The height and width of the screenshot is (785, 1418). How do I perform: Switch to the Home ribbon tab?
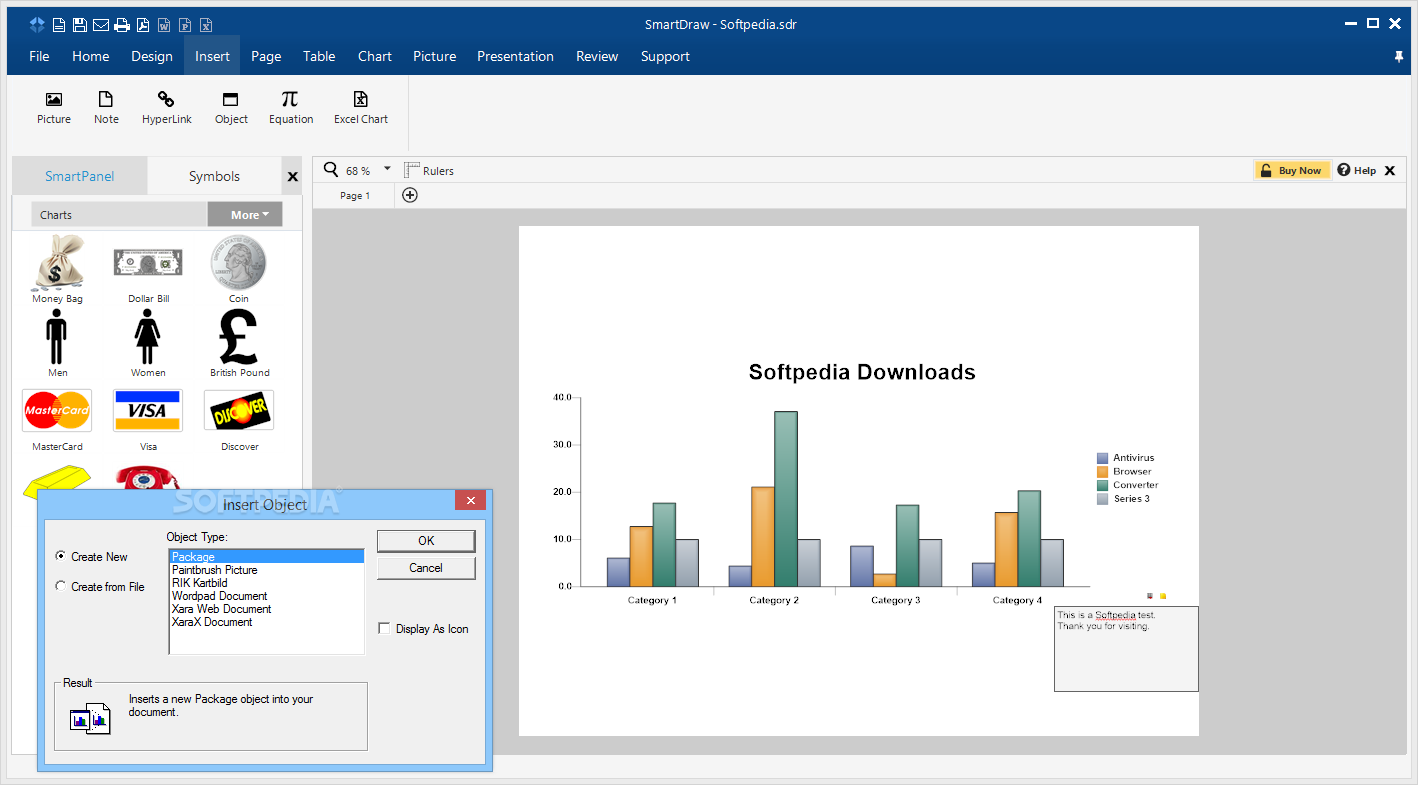coord(90,56)
